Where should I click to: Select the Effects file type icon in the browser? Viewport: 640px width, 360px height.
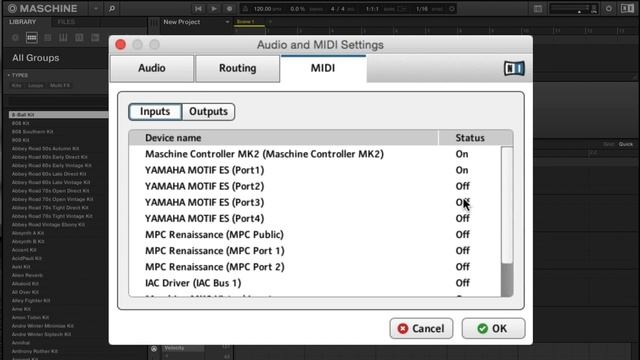point(79,38)
